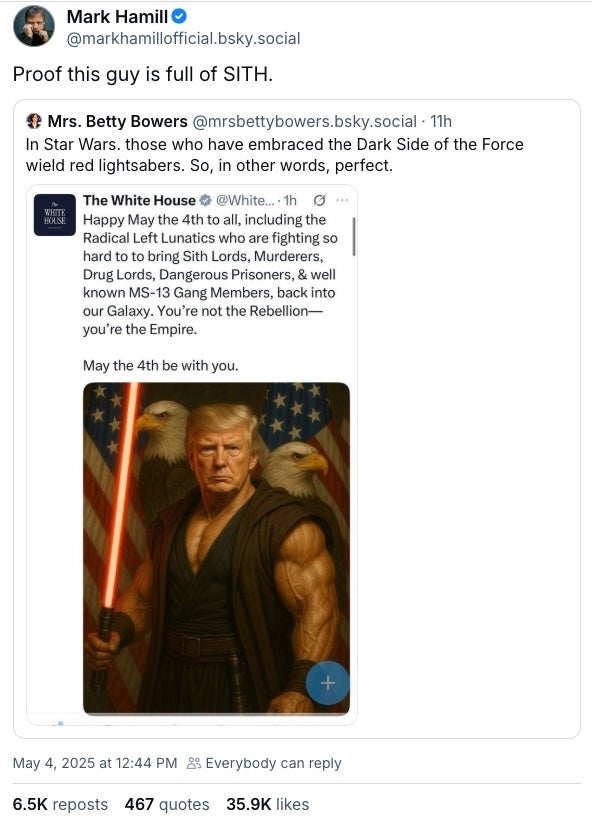The width and height of the screenshot is (592, 823).
Task: Click the scrollbar in the embedded White House post
Action: [354, 237]
